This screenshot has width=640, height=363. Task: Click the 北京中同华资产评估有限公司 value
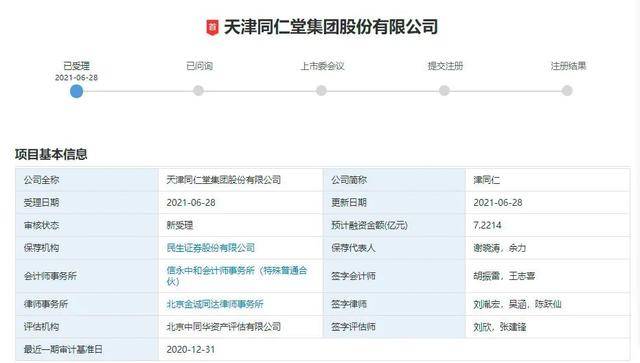click(224, 327)
